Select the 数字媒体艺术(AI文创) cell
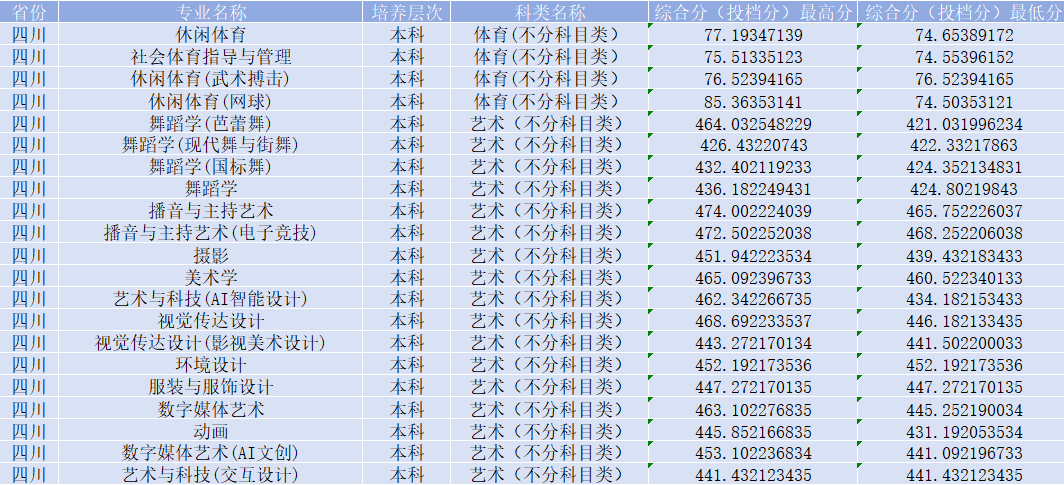 211,453
